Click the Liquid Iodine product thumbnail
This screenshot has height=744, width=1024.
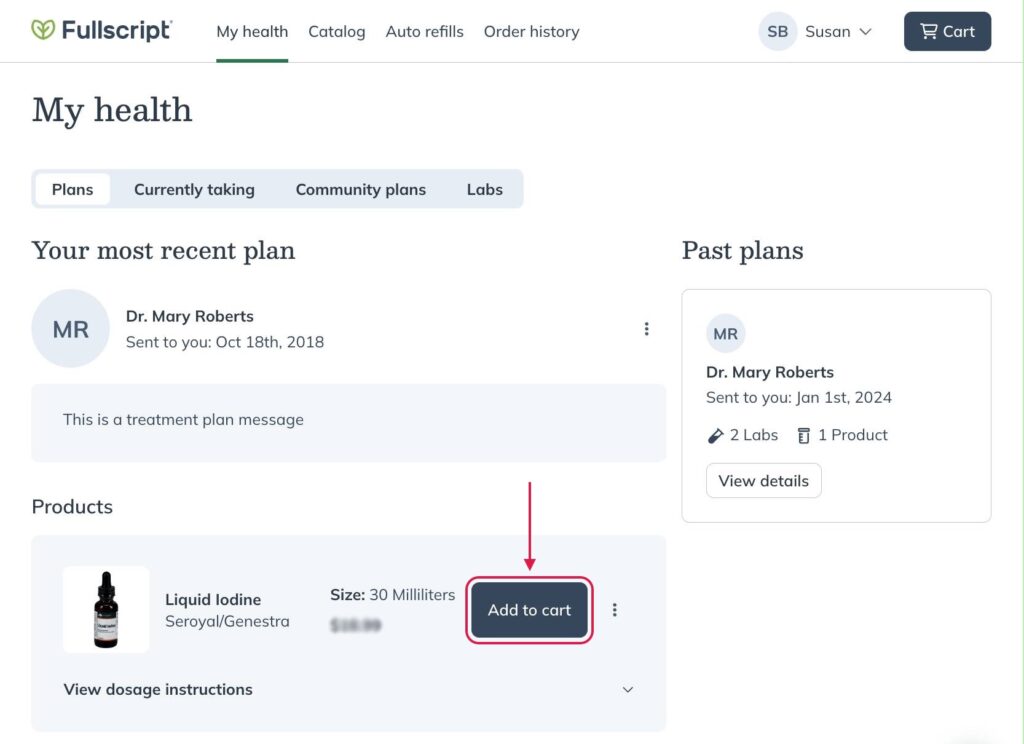coord(105,609)
